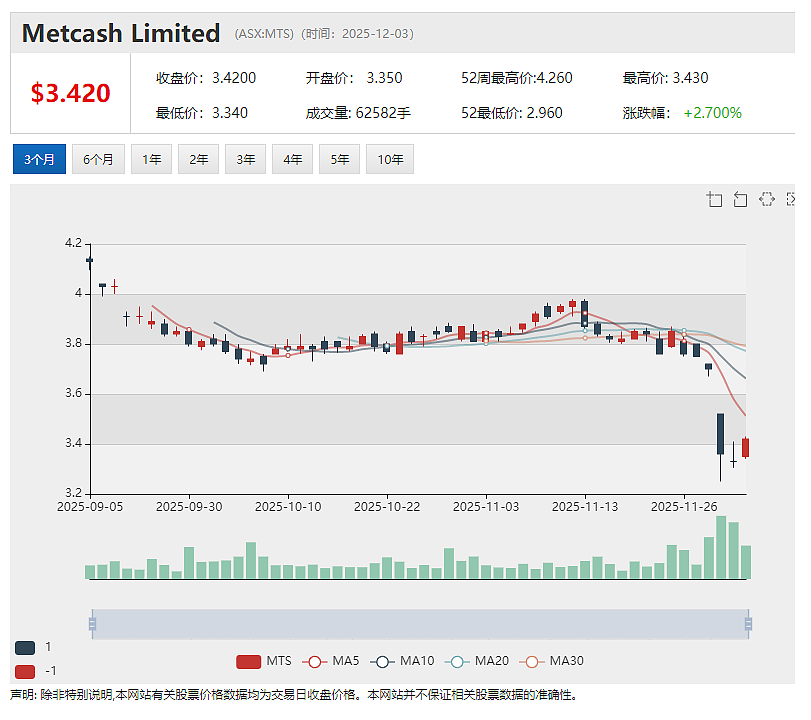811x720 pixels.
Task: Open the 4年 range tab
Action: pyautogui.click(x=293, y=159)
